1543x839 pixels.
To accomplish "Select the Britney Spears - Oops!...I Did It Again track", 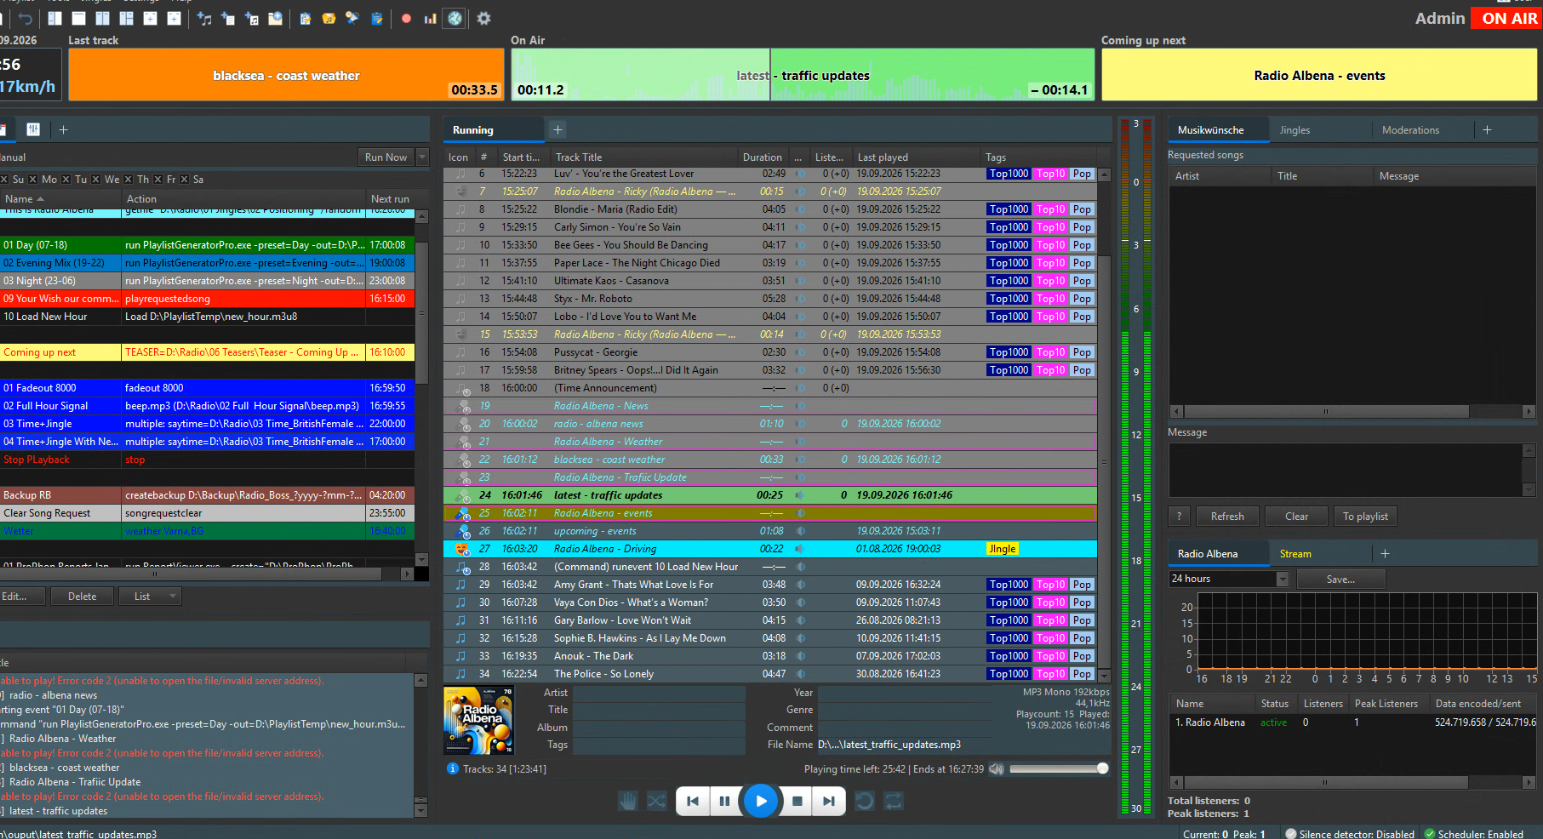I will pos(770,370).
